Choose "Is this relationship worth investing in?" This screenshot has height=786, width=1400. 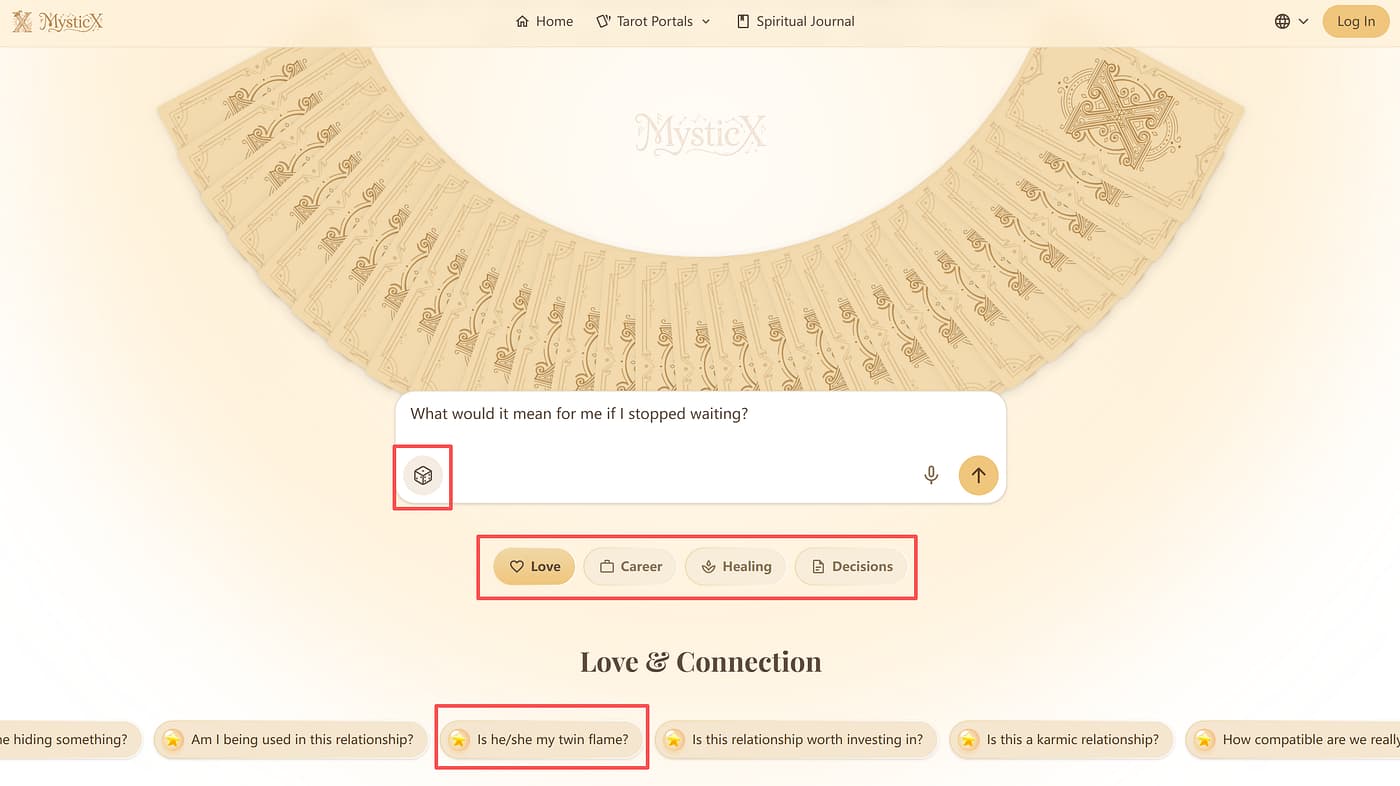806,740
